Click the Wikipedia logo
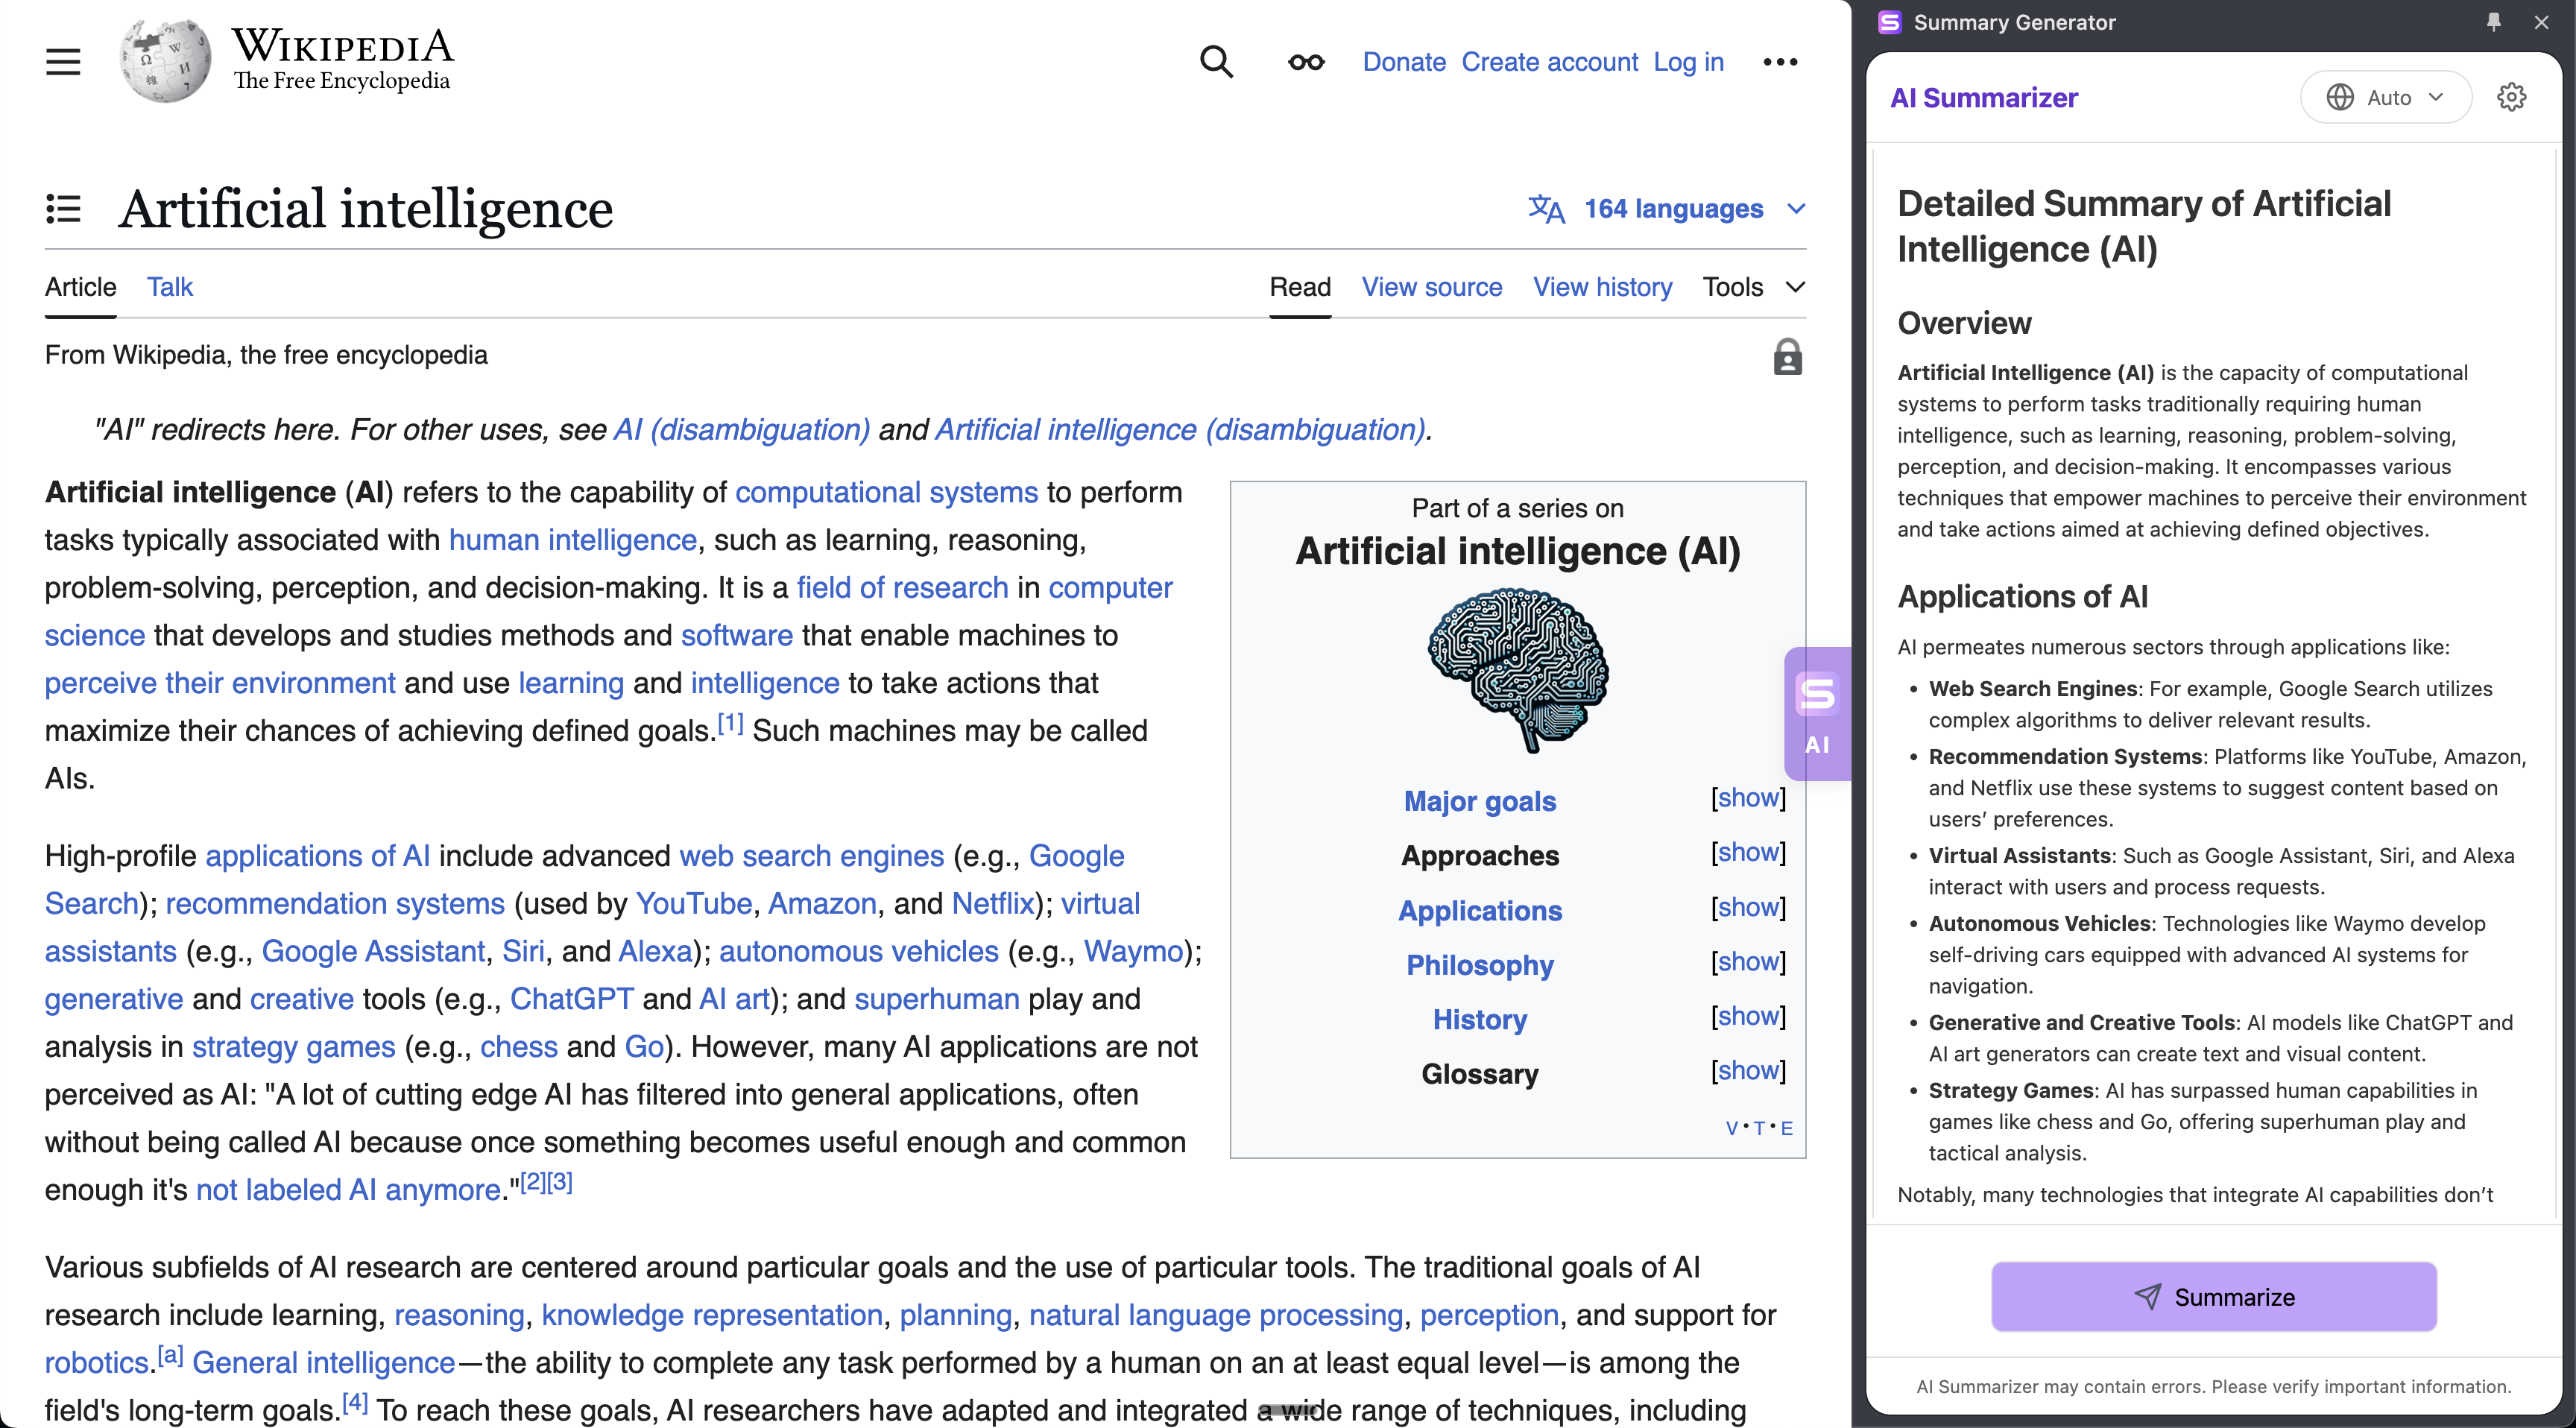Viewport: 2576px width, 1428px height. [x=164, y=60]
